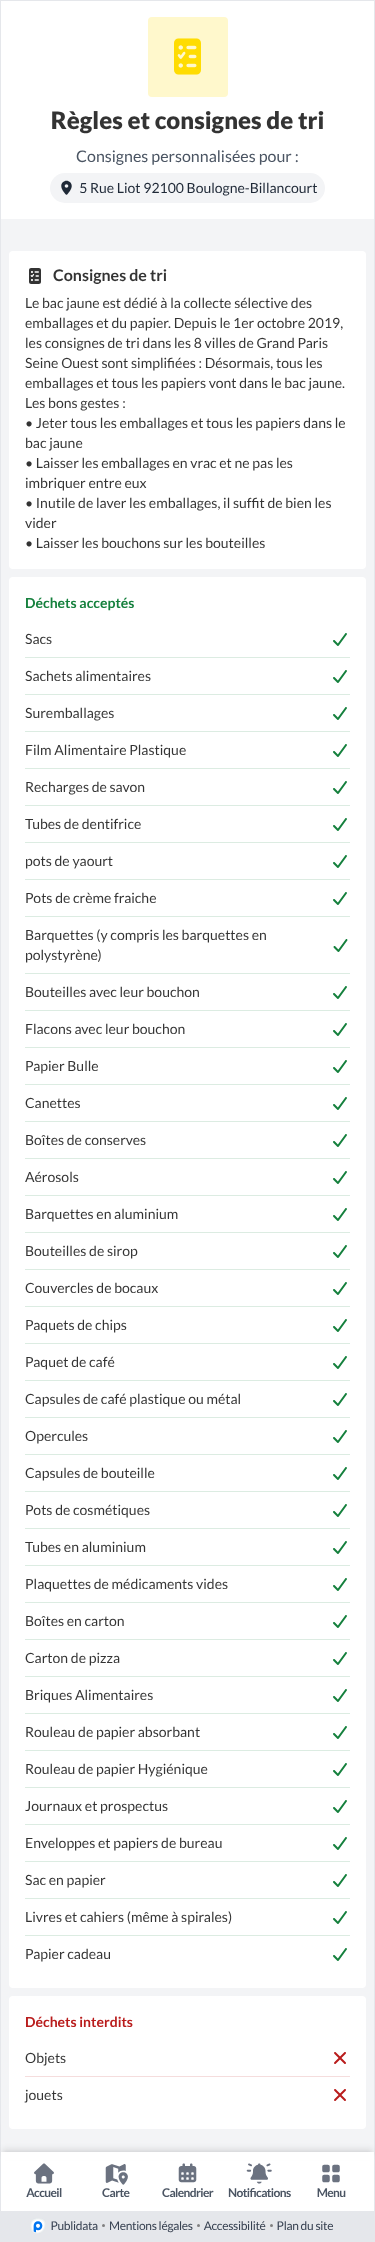This screenshot has height=2242, width=375.
Task: Open the Mentions légales link
Action: (x=151, y=2226)
